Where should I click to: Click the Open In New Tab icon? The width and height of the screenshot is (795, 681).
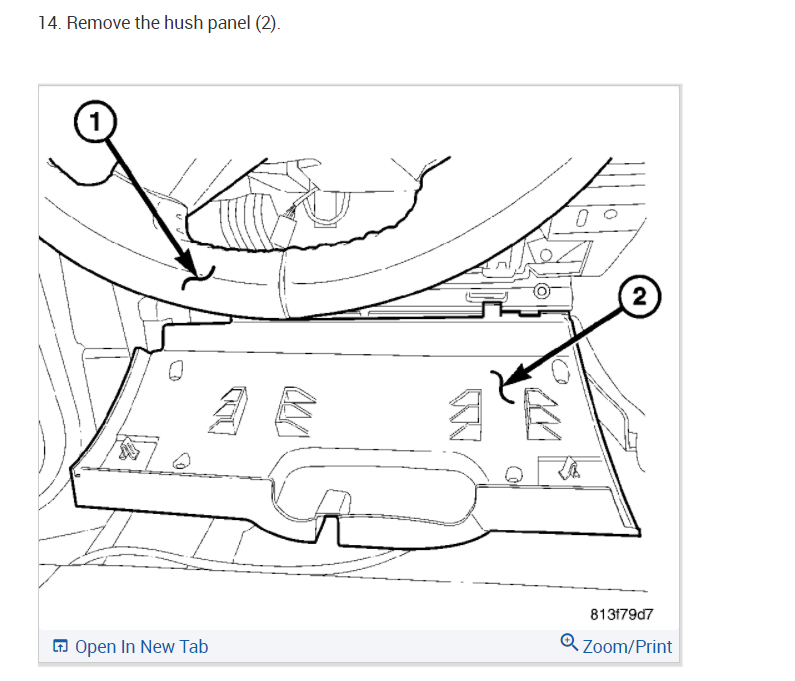click(60, 646)
